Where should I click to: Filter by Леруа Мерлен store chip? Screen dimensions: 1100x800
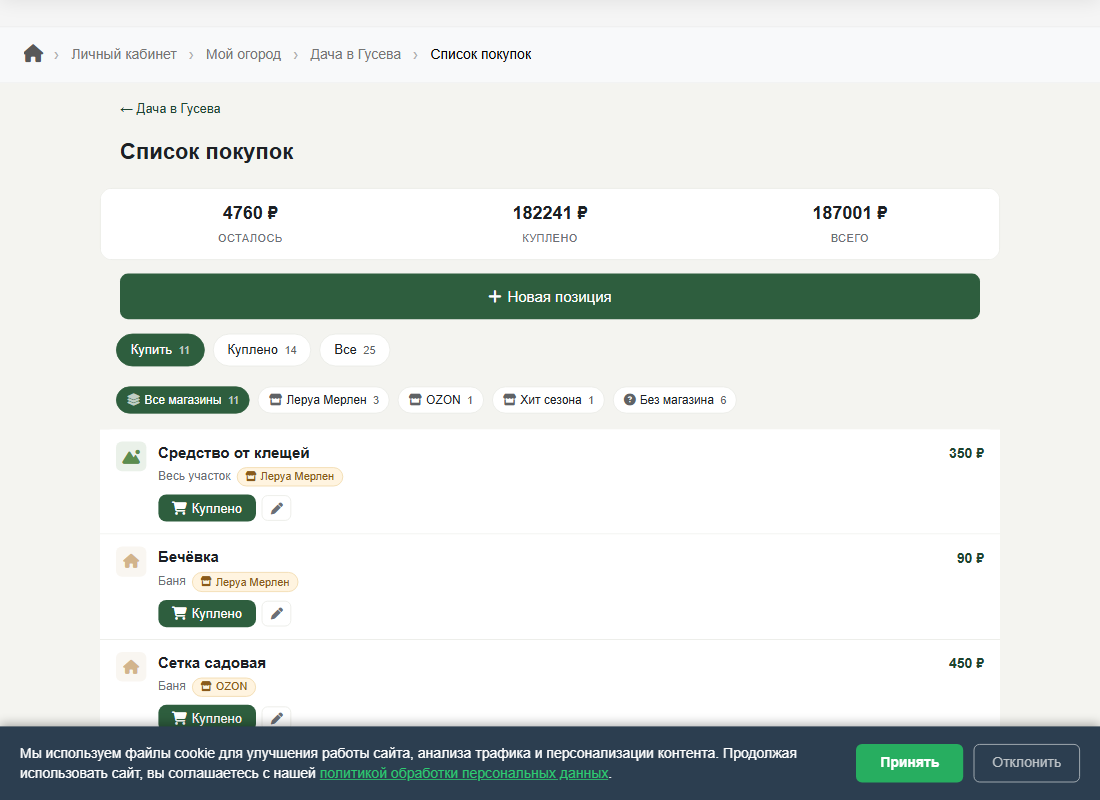(x=323, y=400)
